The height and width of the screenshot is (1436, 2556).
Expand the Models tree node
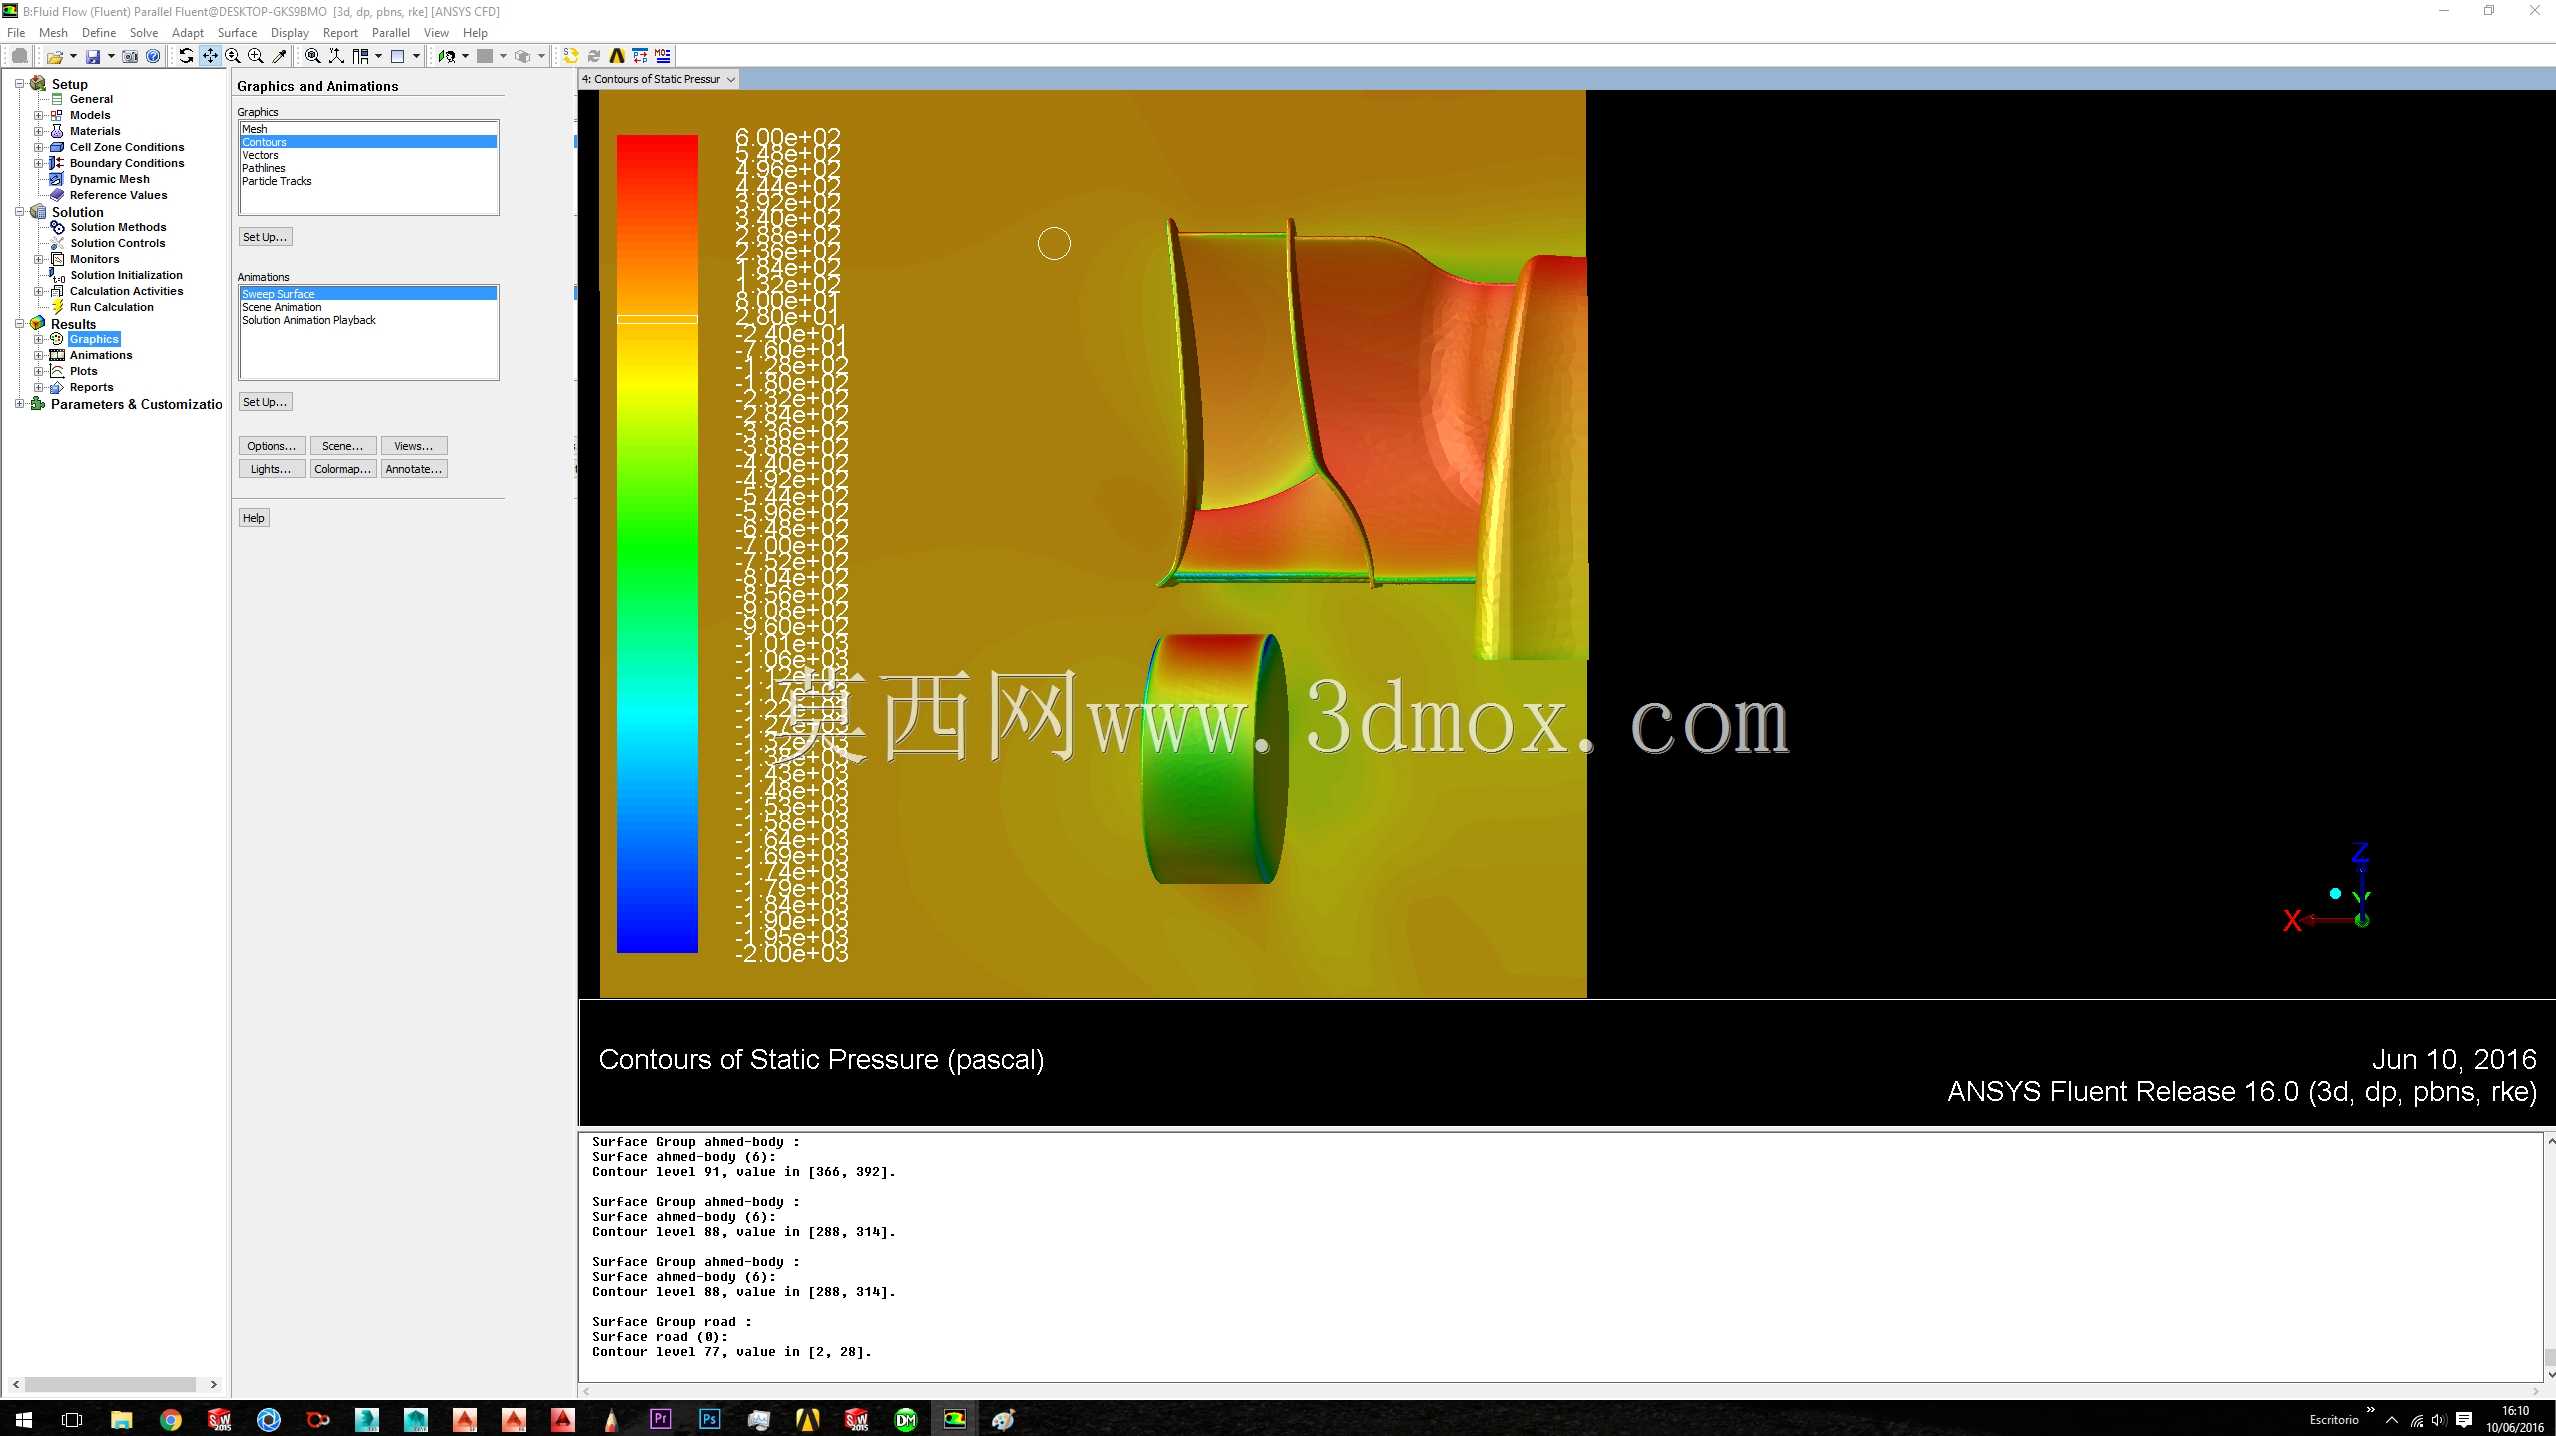(39, 115)
